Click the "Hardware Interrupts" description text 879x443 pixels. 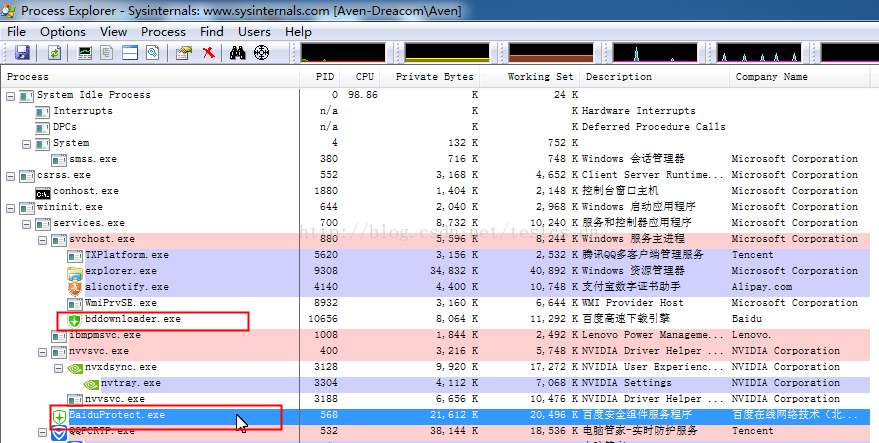tap(639, 112)
